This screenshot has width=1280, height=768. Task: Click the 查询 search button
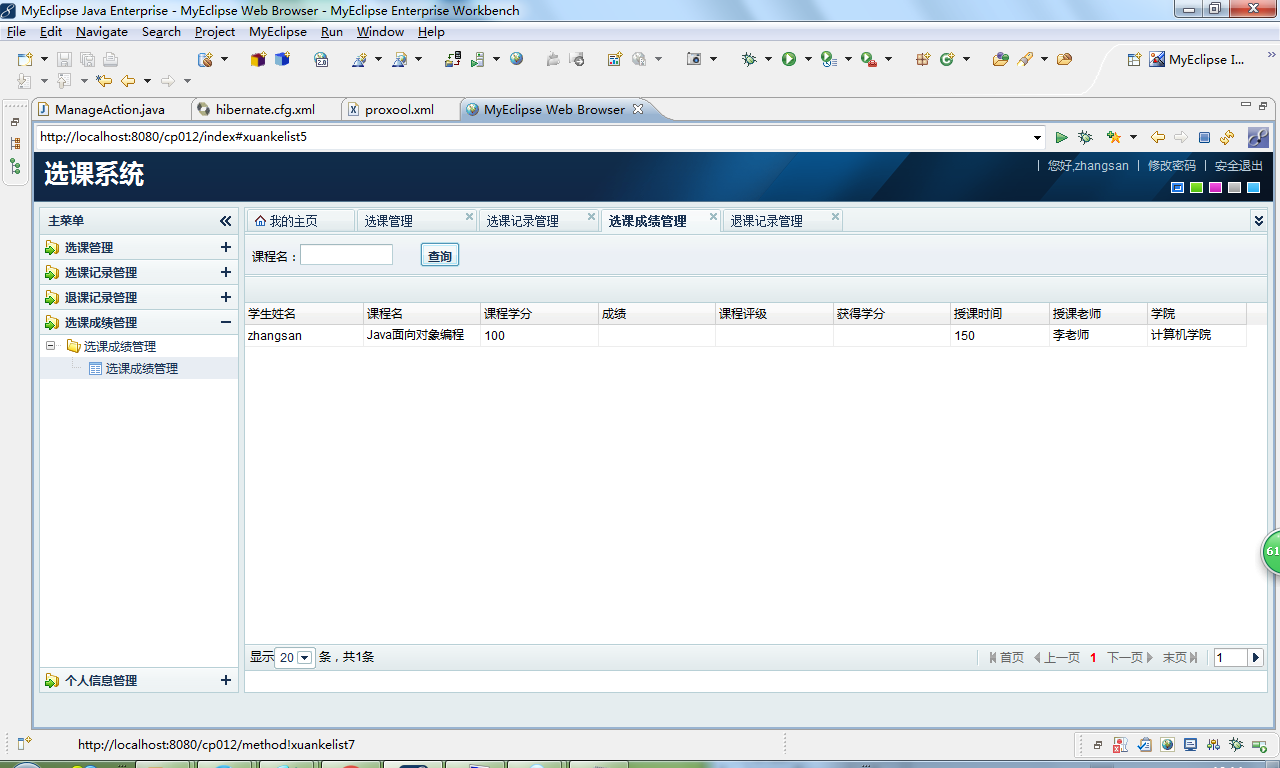(x=439, y=254)
